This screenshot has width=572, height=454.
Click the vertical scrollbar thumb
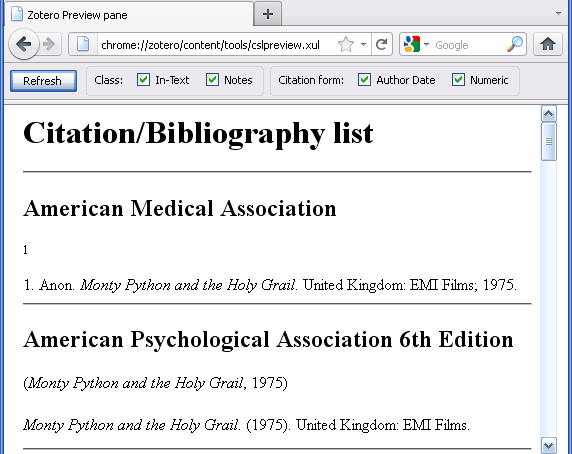pos(549,141)
